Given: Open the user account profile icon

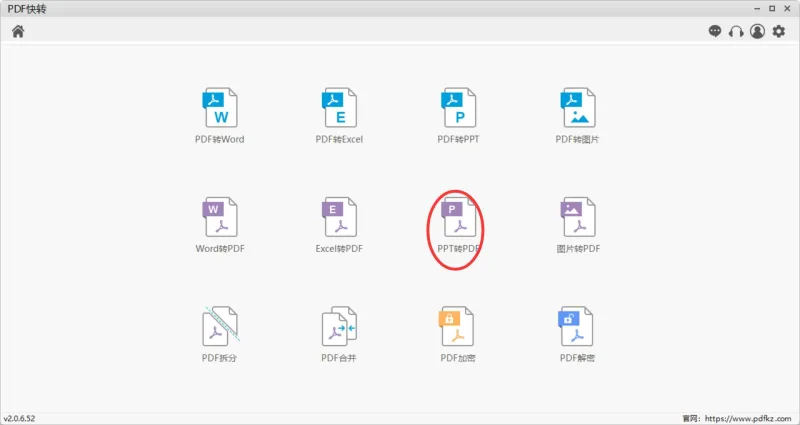Looking at the screenshot, I should tap(757, 31).
